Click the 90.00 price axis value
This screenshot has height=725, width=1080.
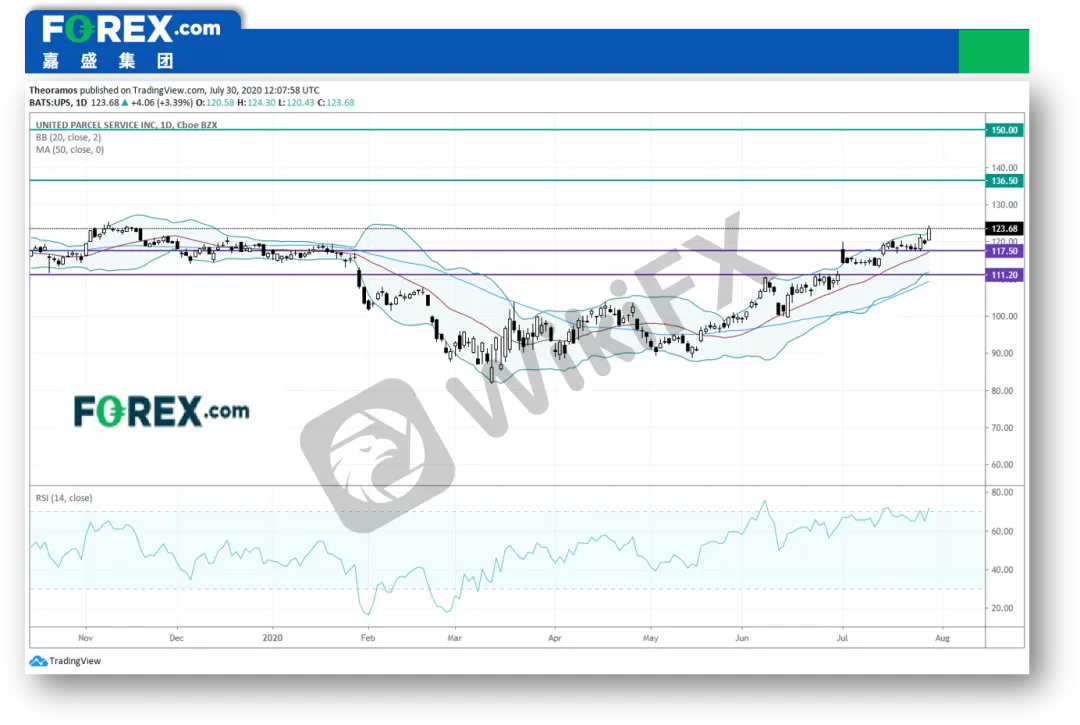pos(1004,354)
